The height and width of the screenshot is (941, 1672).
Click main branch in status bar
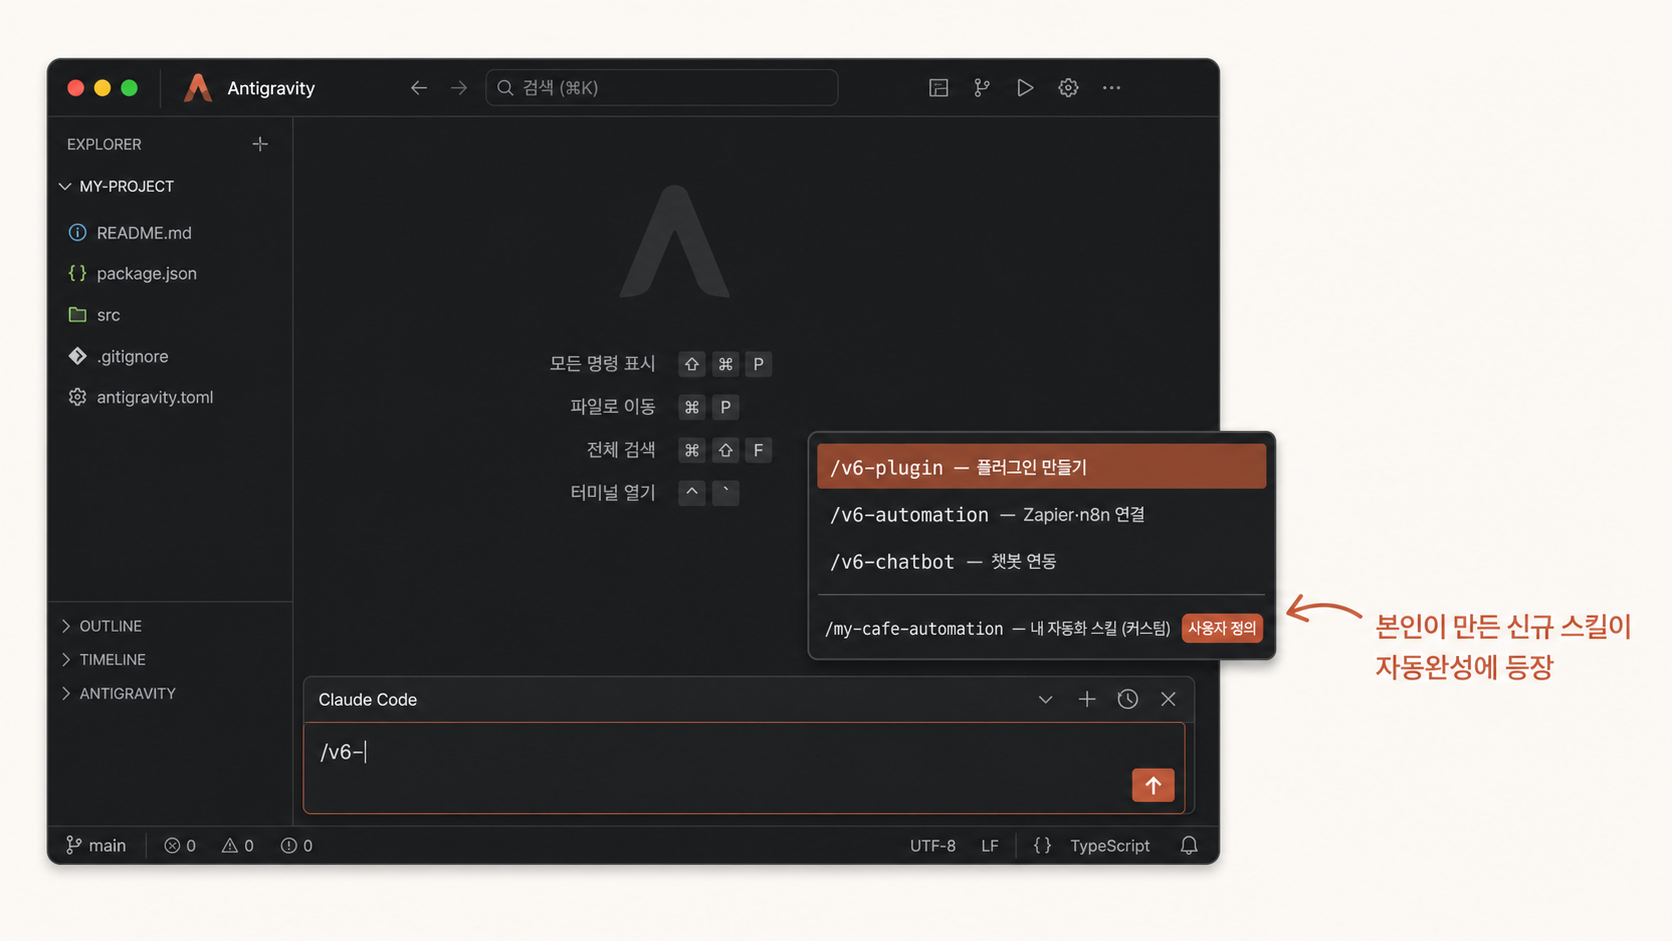96,846
